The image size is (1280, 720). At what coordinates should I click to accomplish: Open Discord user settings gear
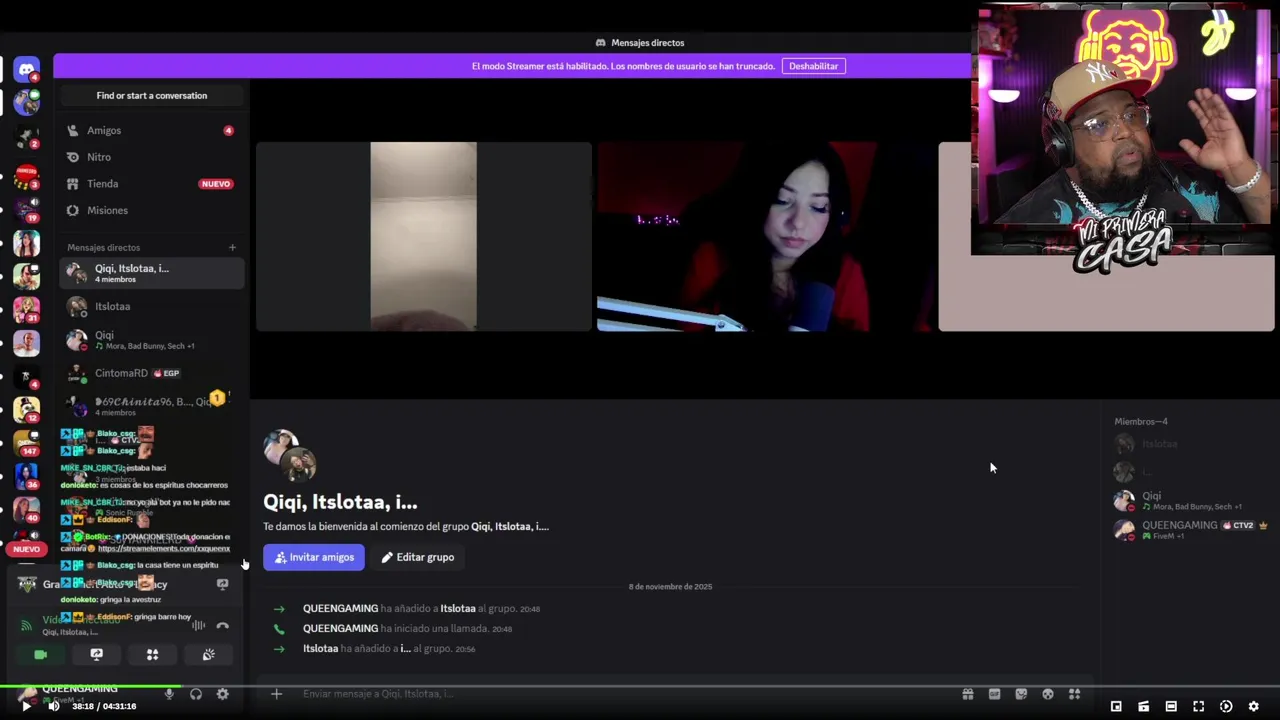(x=223, y=694)
